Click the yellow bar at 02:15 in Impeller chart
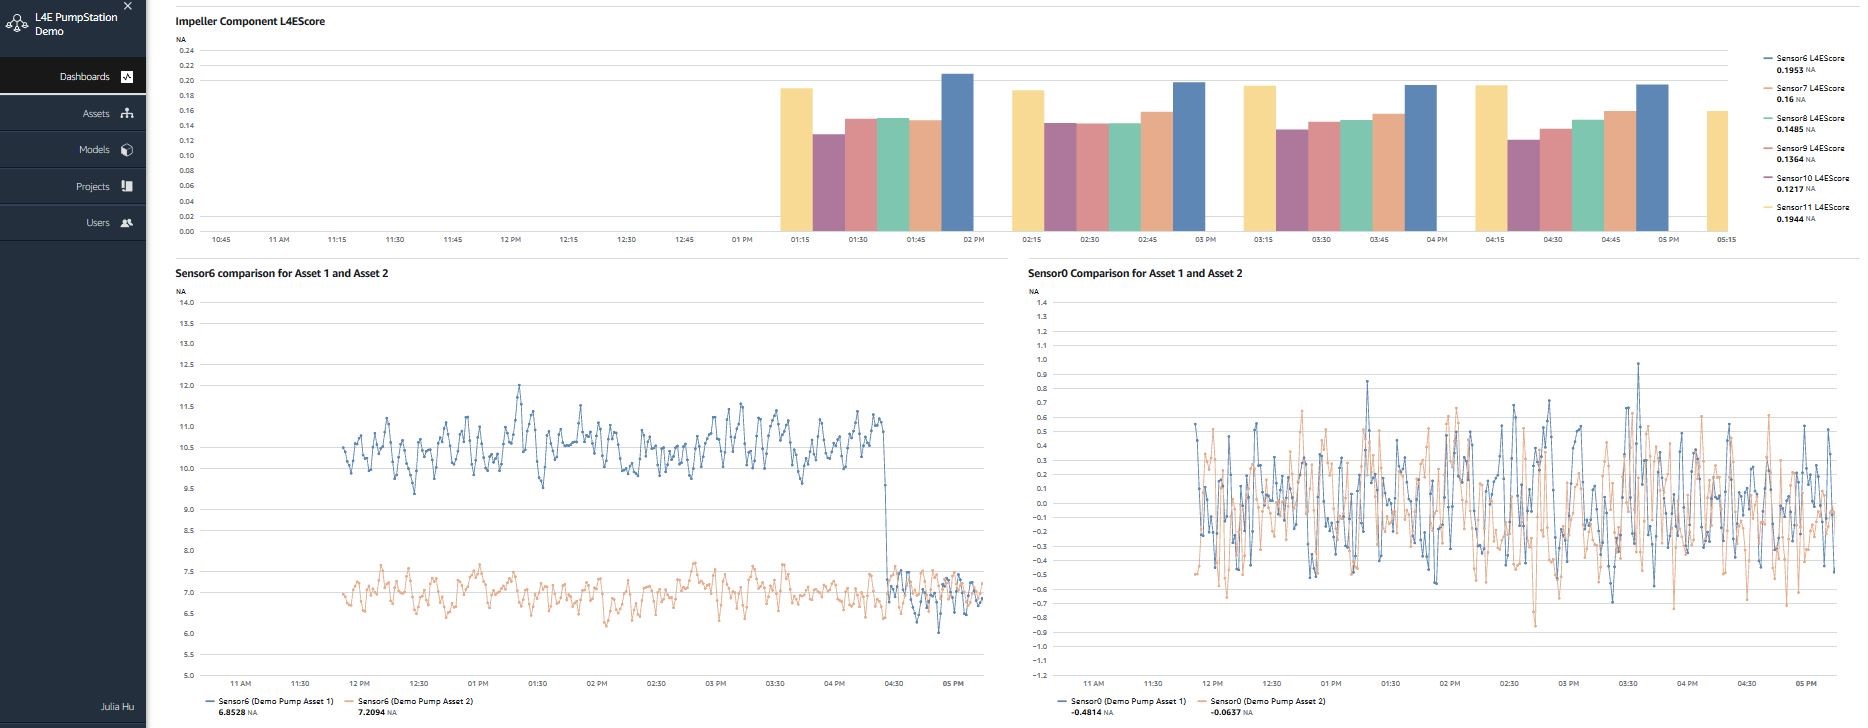The width and height of the screenshot is (1868, 728). (x=1028, y=161)
